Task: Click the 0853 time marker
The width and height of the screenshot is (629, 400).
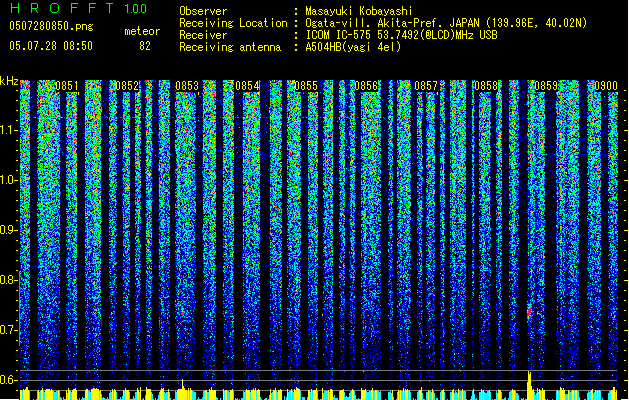Action: [x=187, y=86]
